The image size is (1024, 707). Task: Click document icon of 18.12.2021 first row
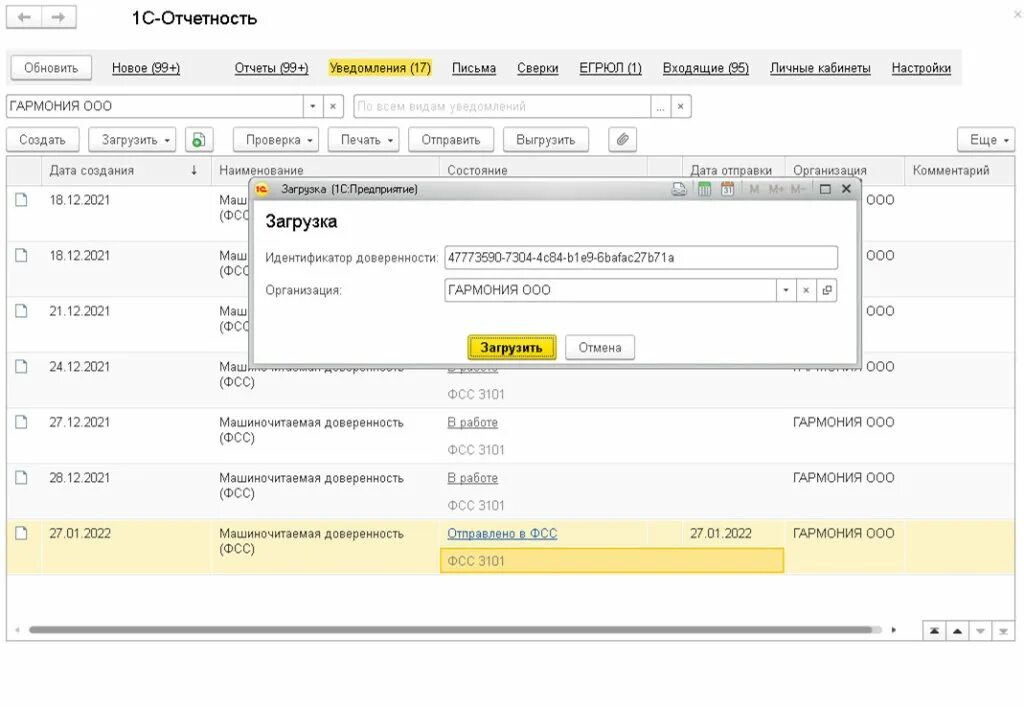pos(22,200)
